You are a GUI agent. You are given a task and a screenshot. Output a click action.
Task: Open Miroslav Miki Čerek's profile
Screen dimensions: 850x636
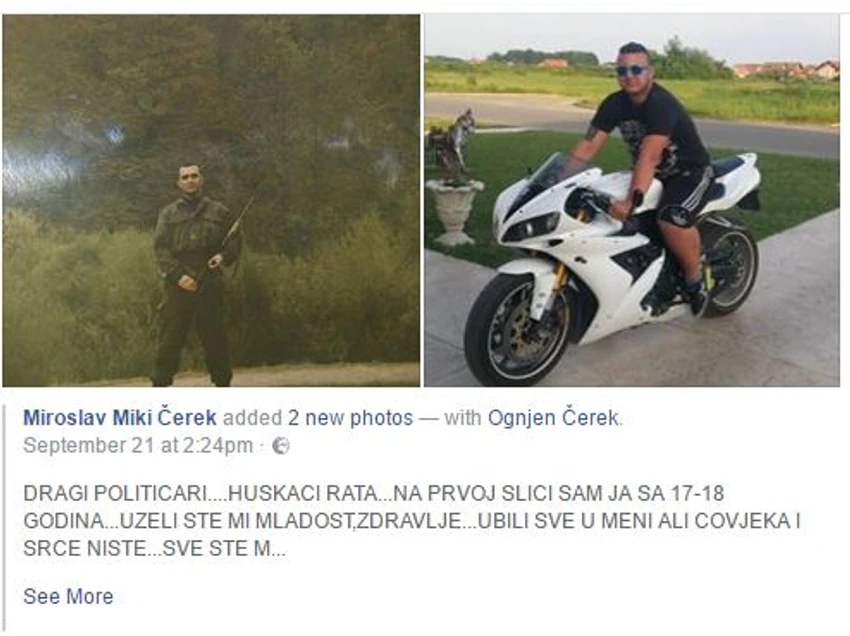pyautogui.click(x=120, y=417)
